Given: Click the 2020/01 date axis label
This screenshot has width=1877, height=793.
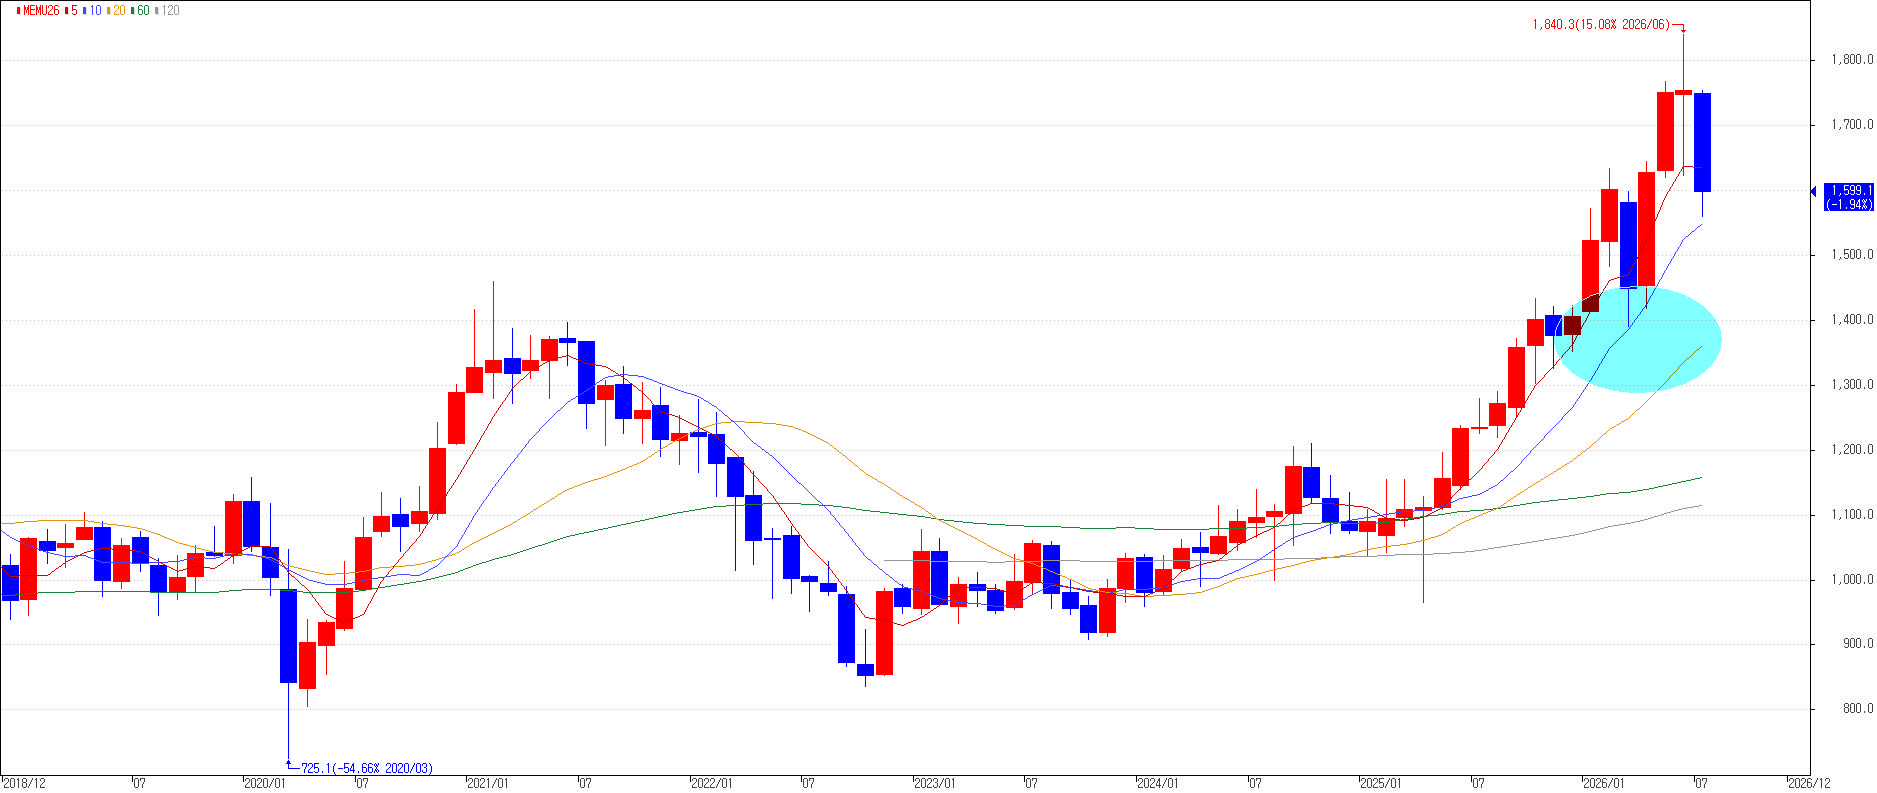Looking at the screenshot, I should [x=266, y=783].
